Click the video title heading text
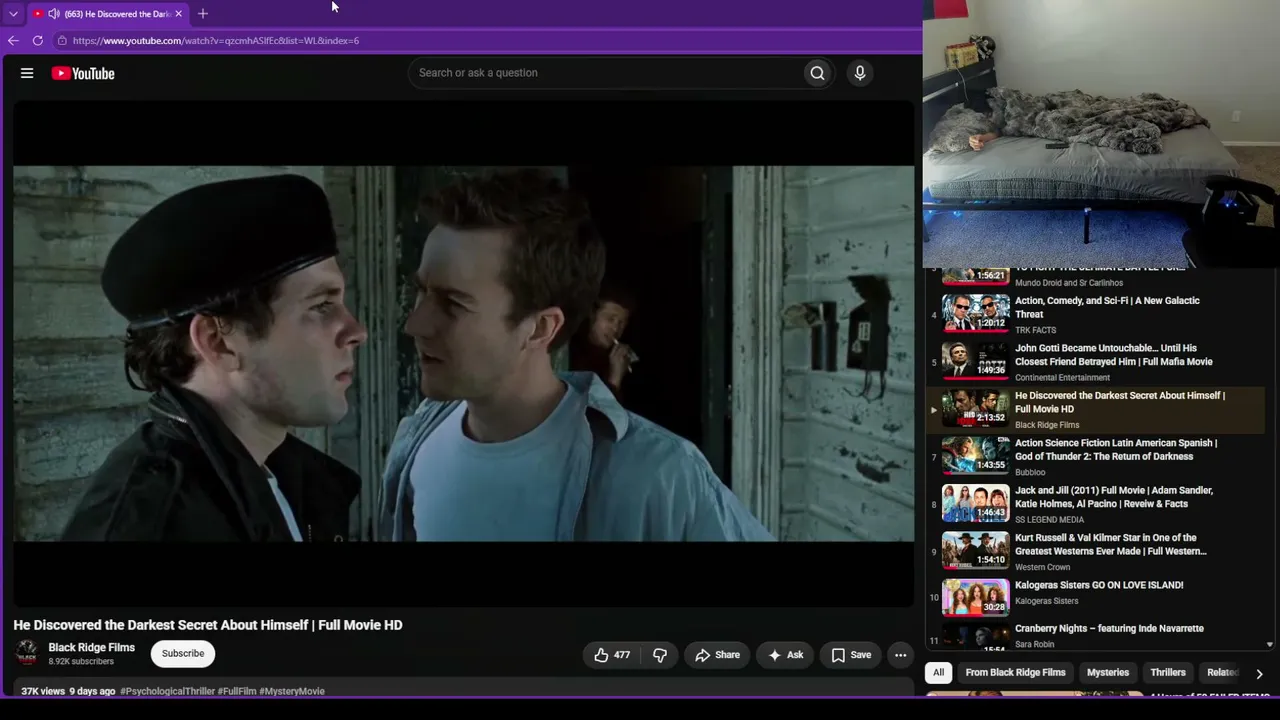This screenshot has width=1280, height=720. [x=208, y=625]
